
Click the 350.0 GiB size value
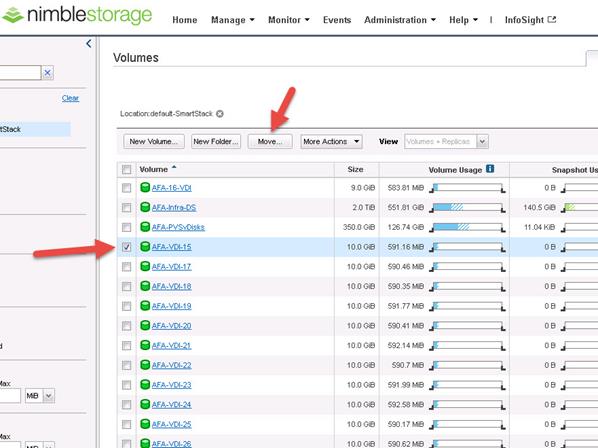[359, 227]
